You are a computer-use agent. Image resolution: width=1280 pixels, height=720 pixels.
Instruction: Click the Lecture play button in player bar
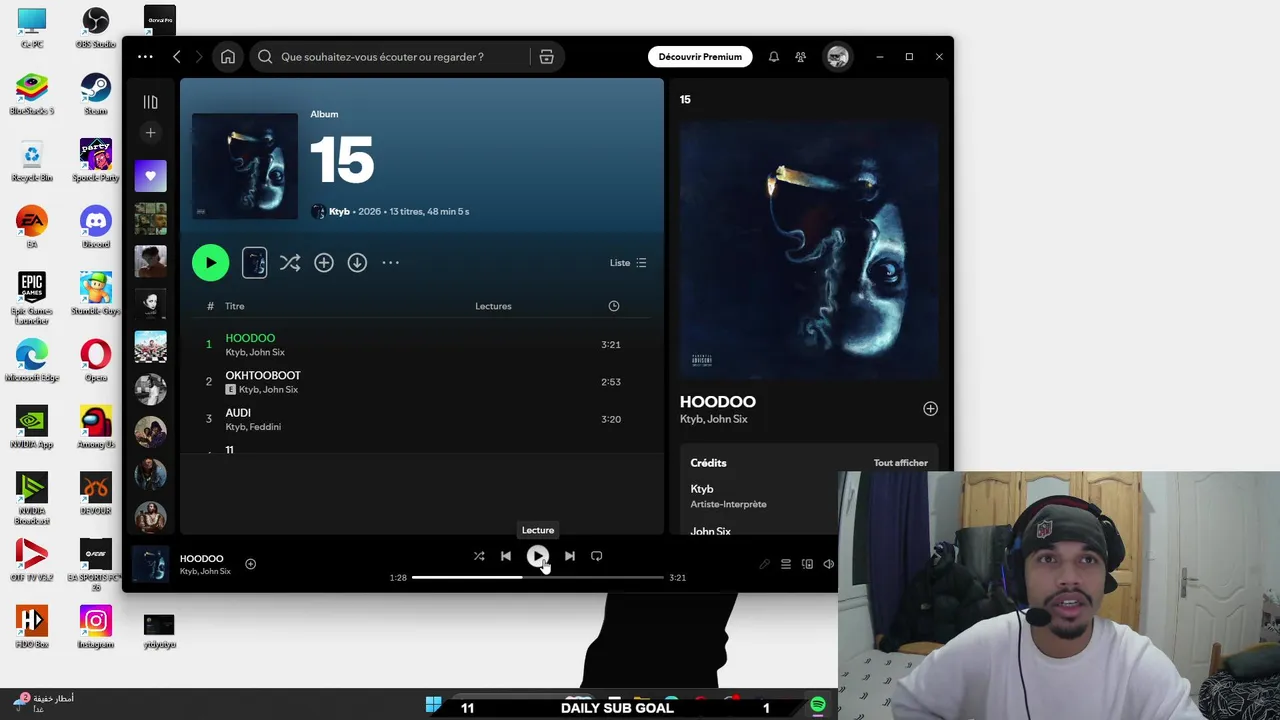tap(538, 556)
